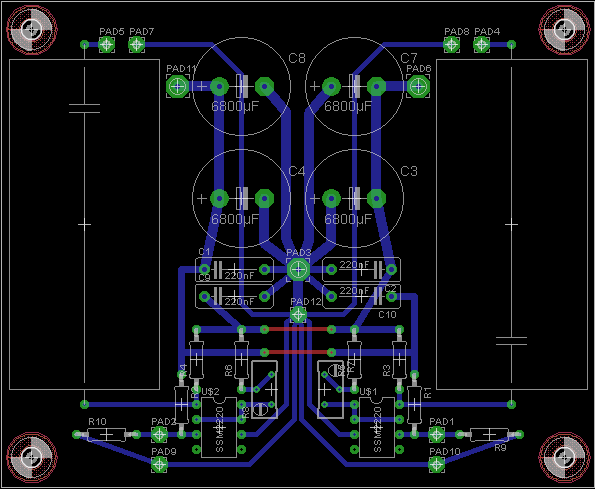
Task: Click the PAD9 pad
Action: (x=159, y=464)
